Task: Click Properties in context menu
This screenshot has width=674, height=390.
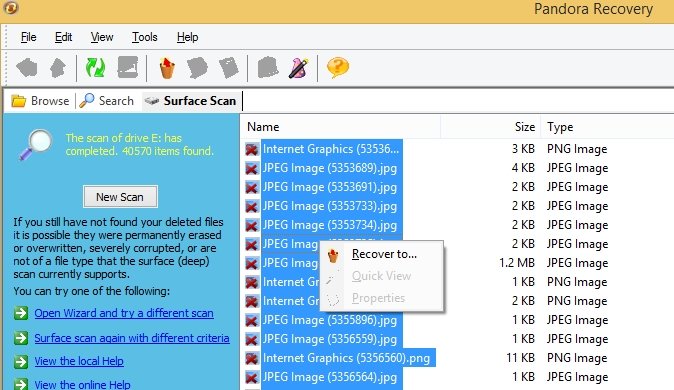Action: [x=378, y=298]
